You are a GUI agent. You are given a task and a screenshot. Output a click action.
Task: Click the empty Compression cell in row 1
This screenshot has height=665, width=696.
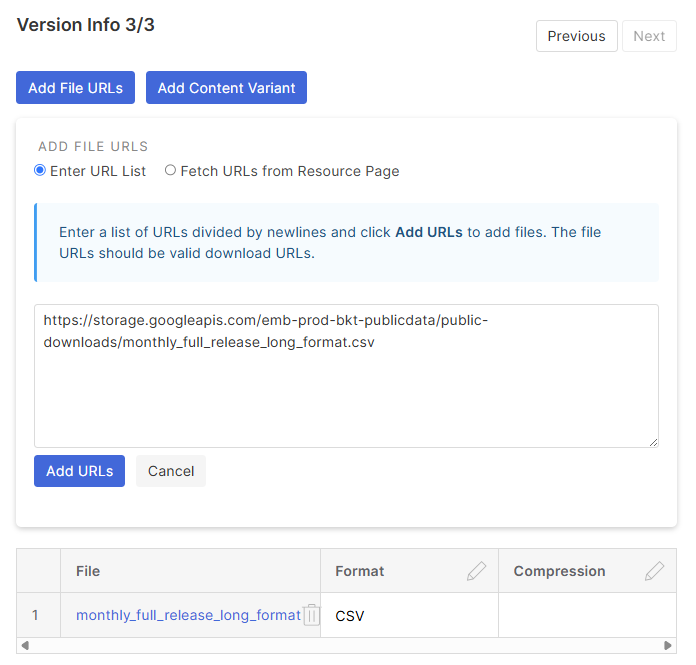[x=586, y=615]
